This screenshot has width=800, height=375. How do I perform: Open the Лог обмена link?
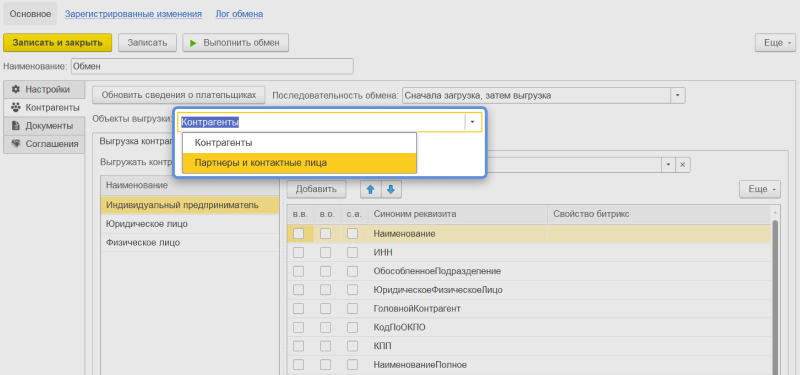239,14
